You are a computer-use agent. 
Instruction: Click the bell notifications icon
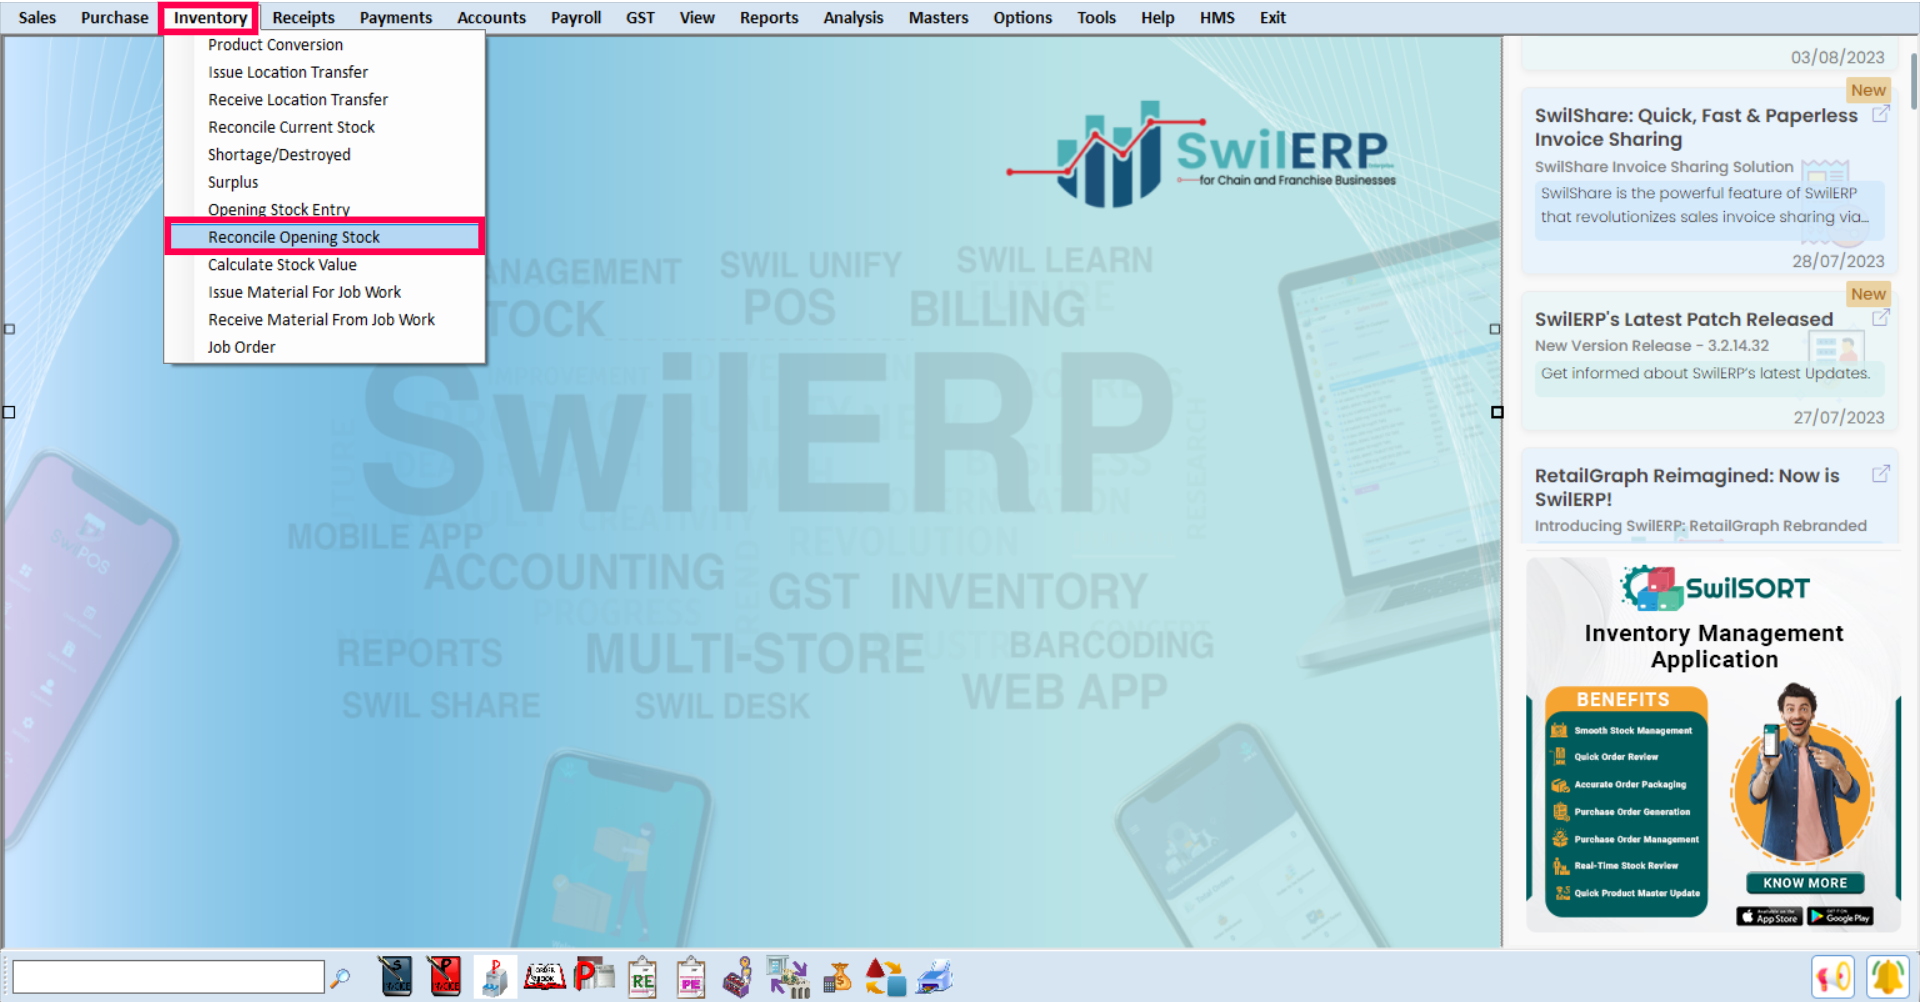click(1887, 977)
